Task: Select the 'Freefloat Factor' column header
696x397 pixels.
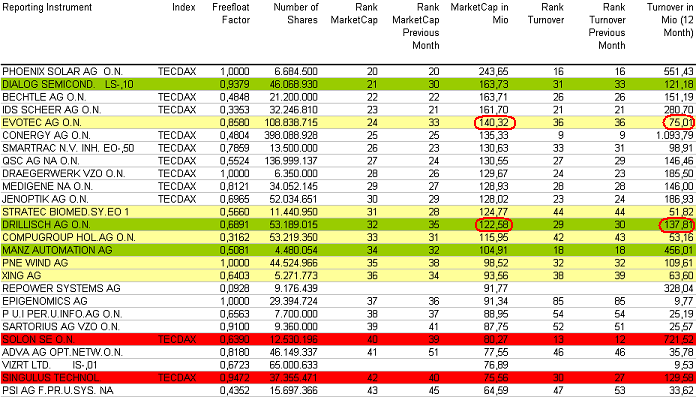Action: click(231, 14)
